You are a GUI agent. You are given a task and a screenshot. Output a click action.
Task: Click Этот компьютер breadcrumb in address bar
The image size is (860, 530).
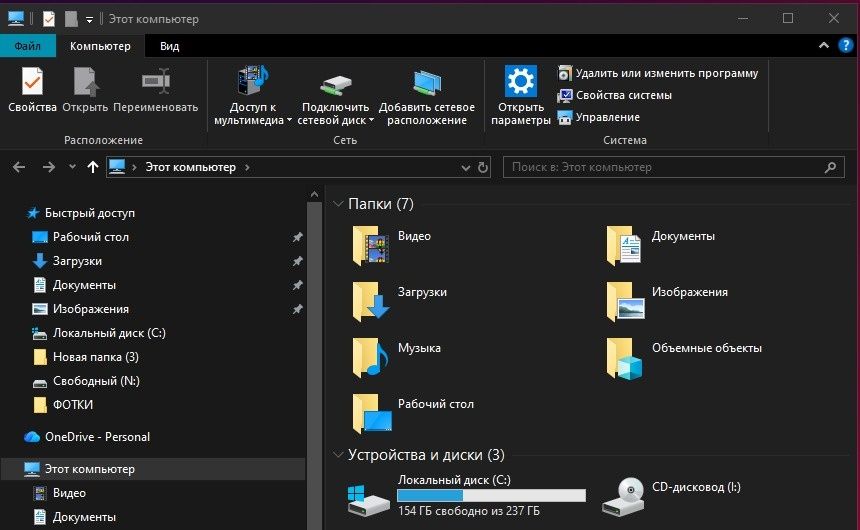190,167
